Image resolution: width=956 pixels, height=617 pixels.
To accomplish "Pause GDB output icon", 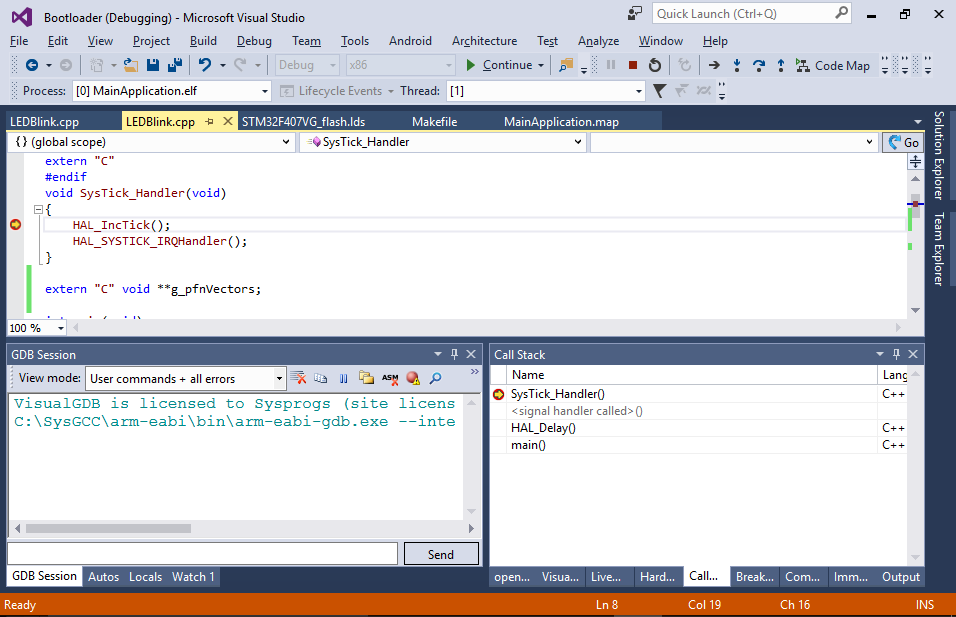I will click(343, 379).
